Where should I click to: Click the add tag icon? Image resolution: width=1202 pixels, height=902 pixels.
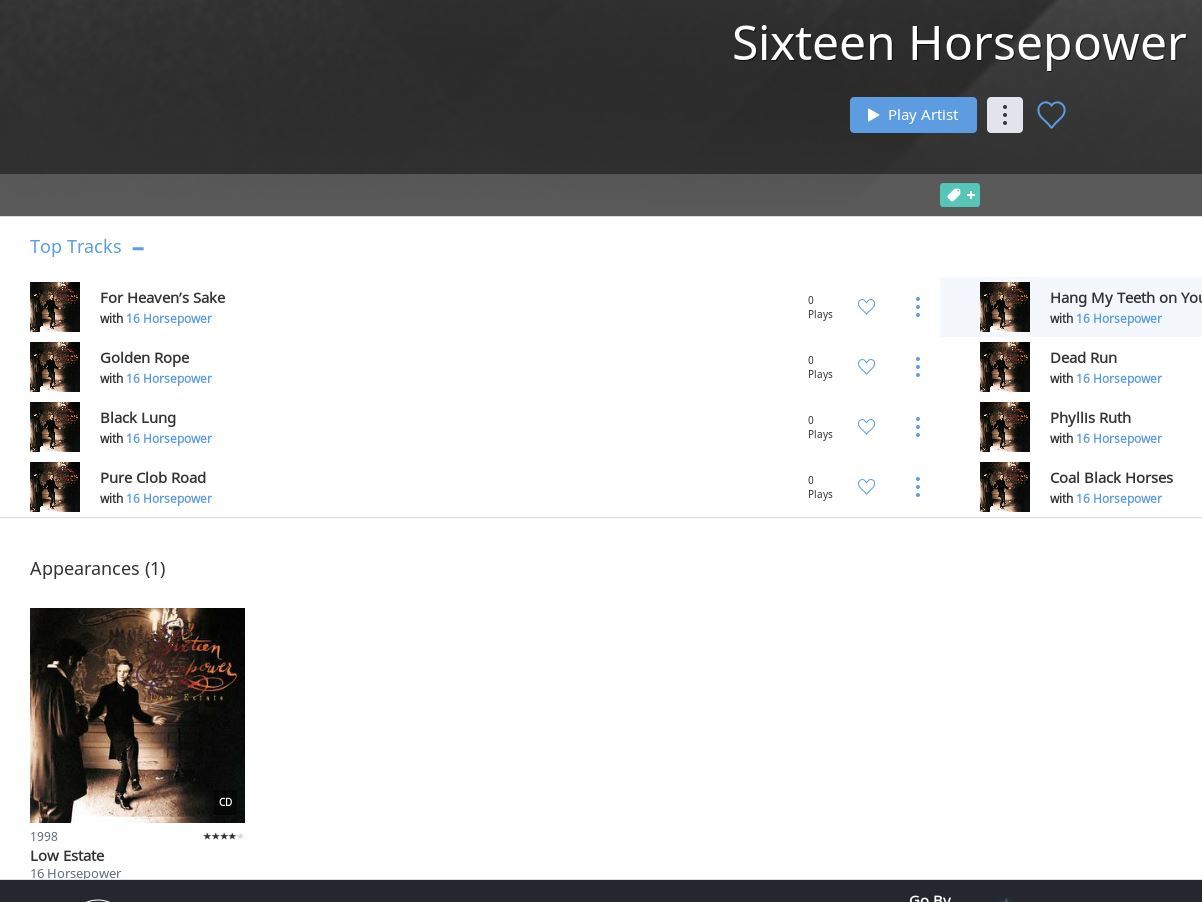click(x=960, y=195)
